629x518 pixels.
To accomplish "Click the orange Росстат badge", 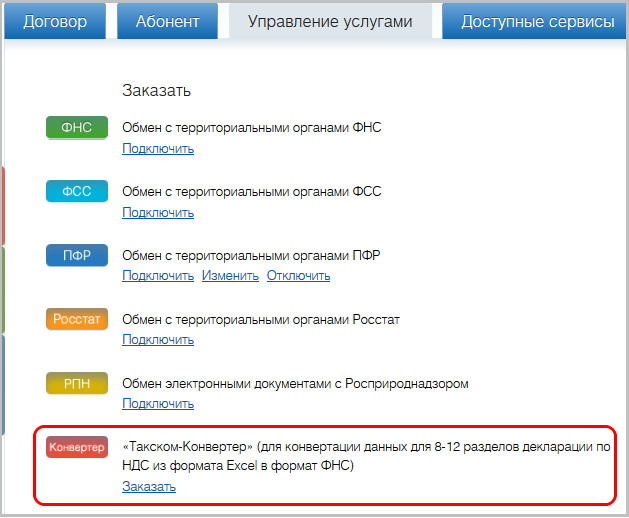I will point(76,320).
